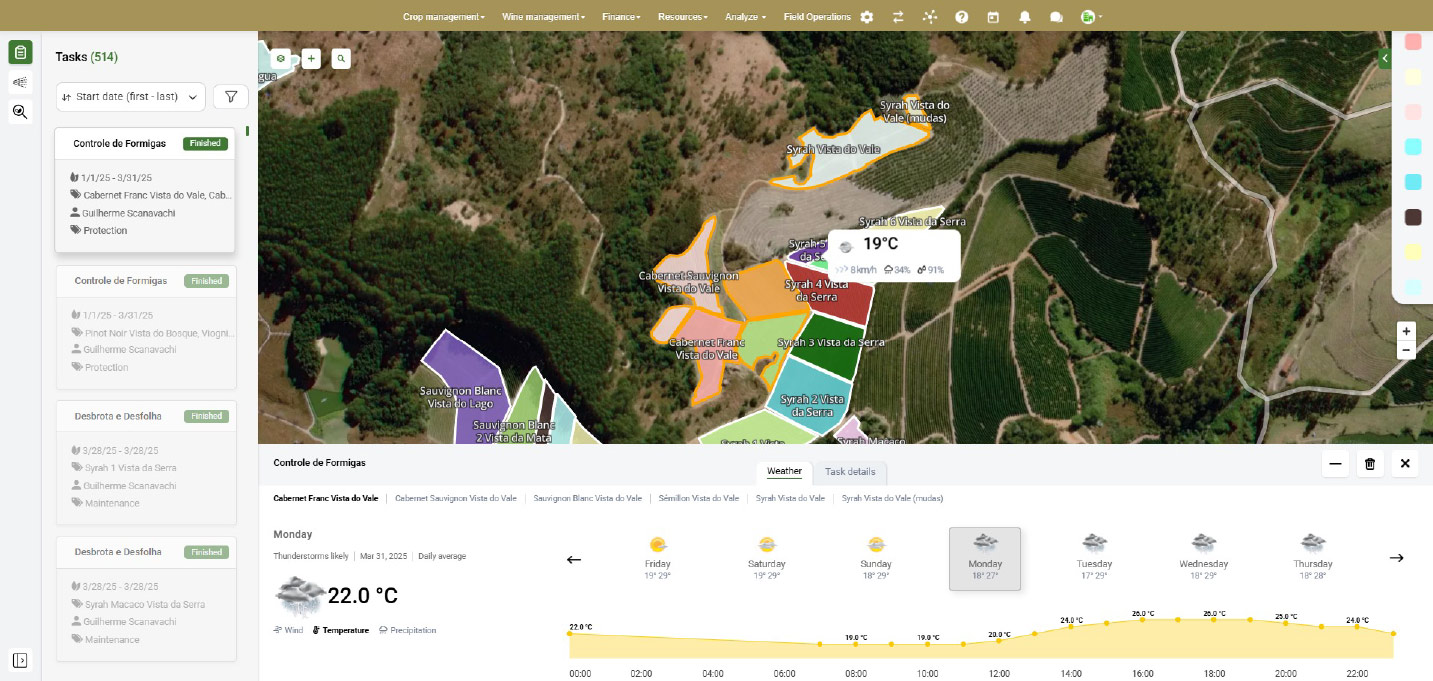
Task: Open the scouting magnifier sidebar icon
Action: click(20, 112)
